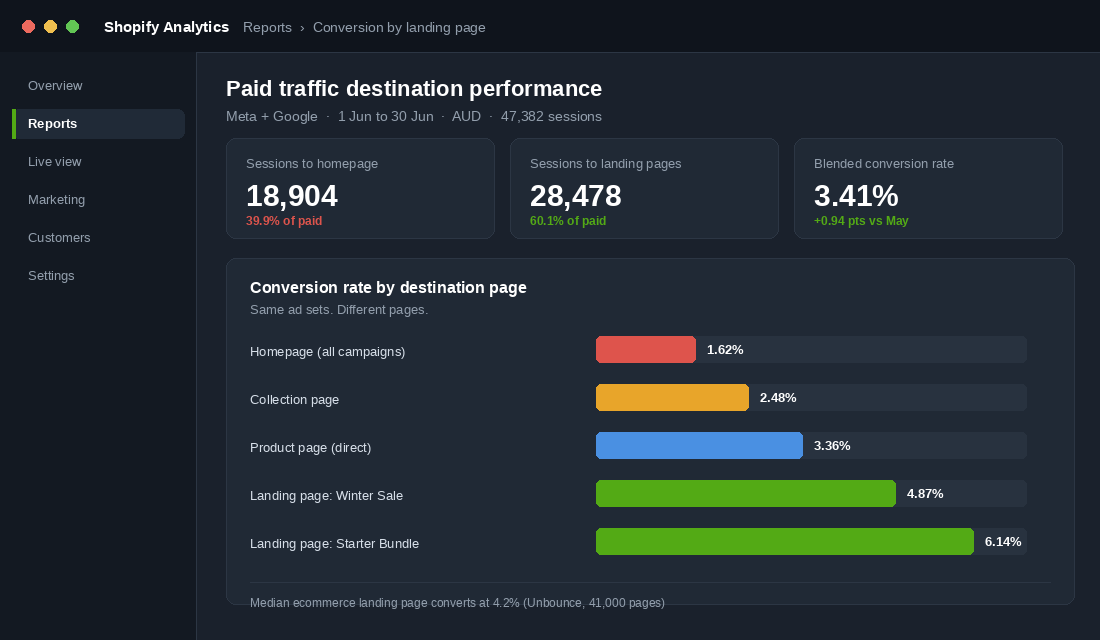Click the 3.41% conversion figure
The image size is (1100, 640).
coord(856,196)
